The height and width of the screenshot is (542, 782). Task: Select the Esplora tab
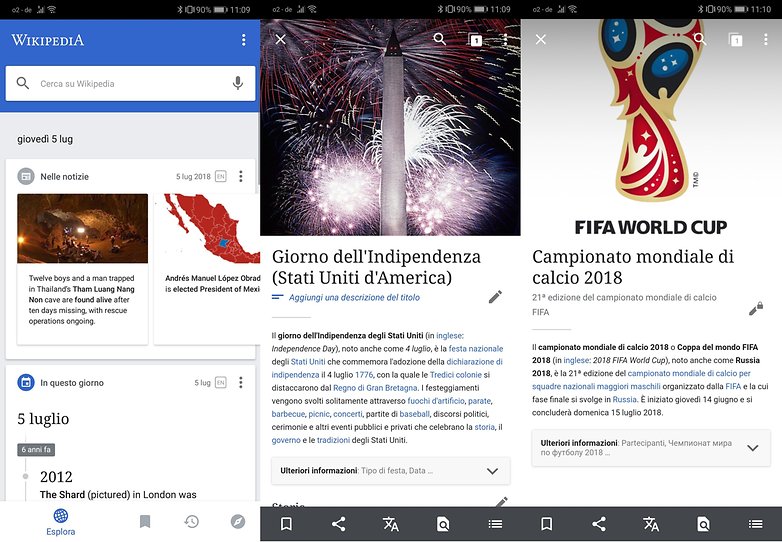tap(61, 522)
